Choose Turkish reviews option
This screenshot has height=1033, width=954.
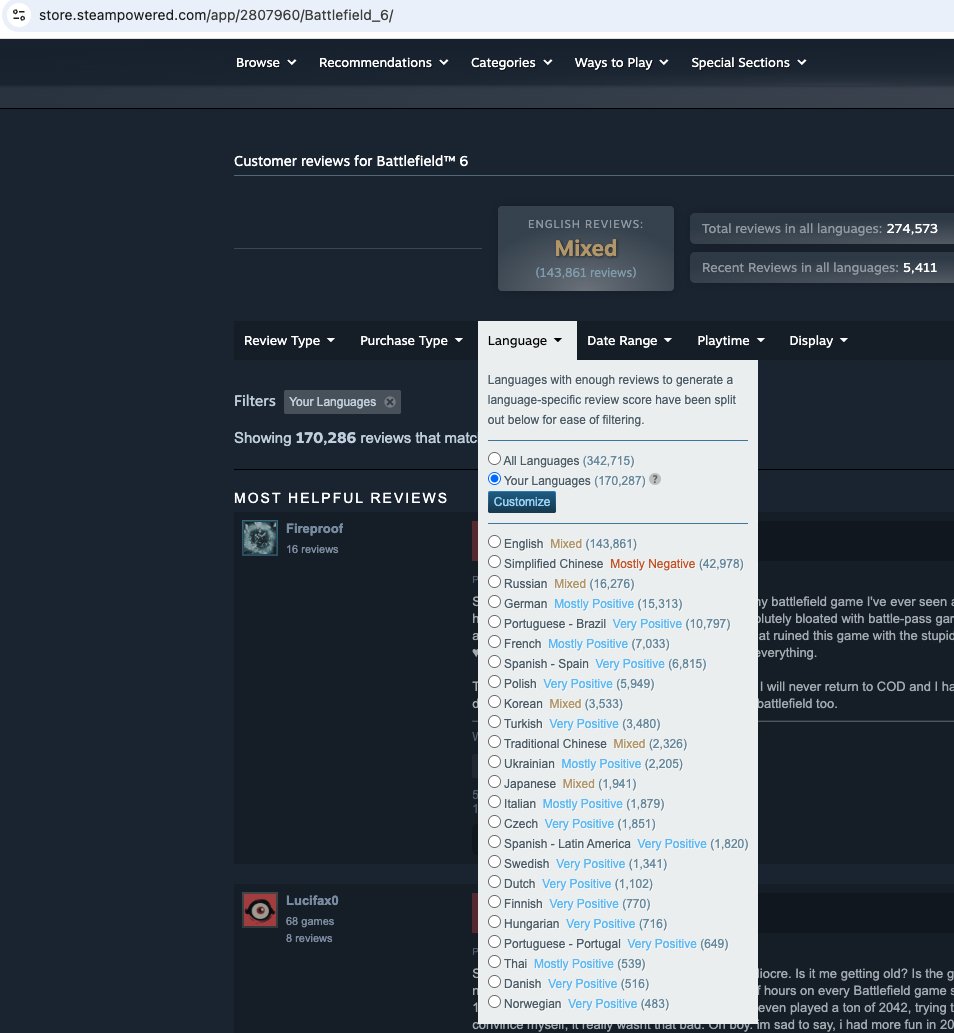tap(494, 721)
